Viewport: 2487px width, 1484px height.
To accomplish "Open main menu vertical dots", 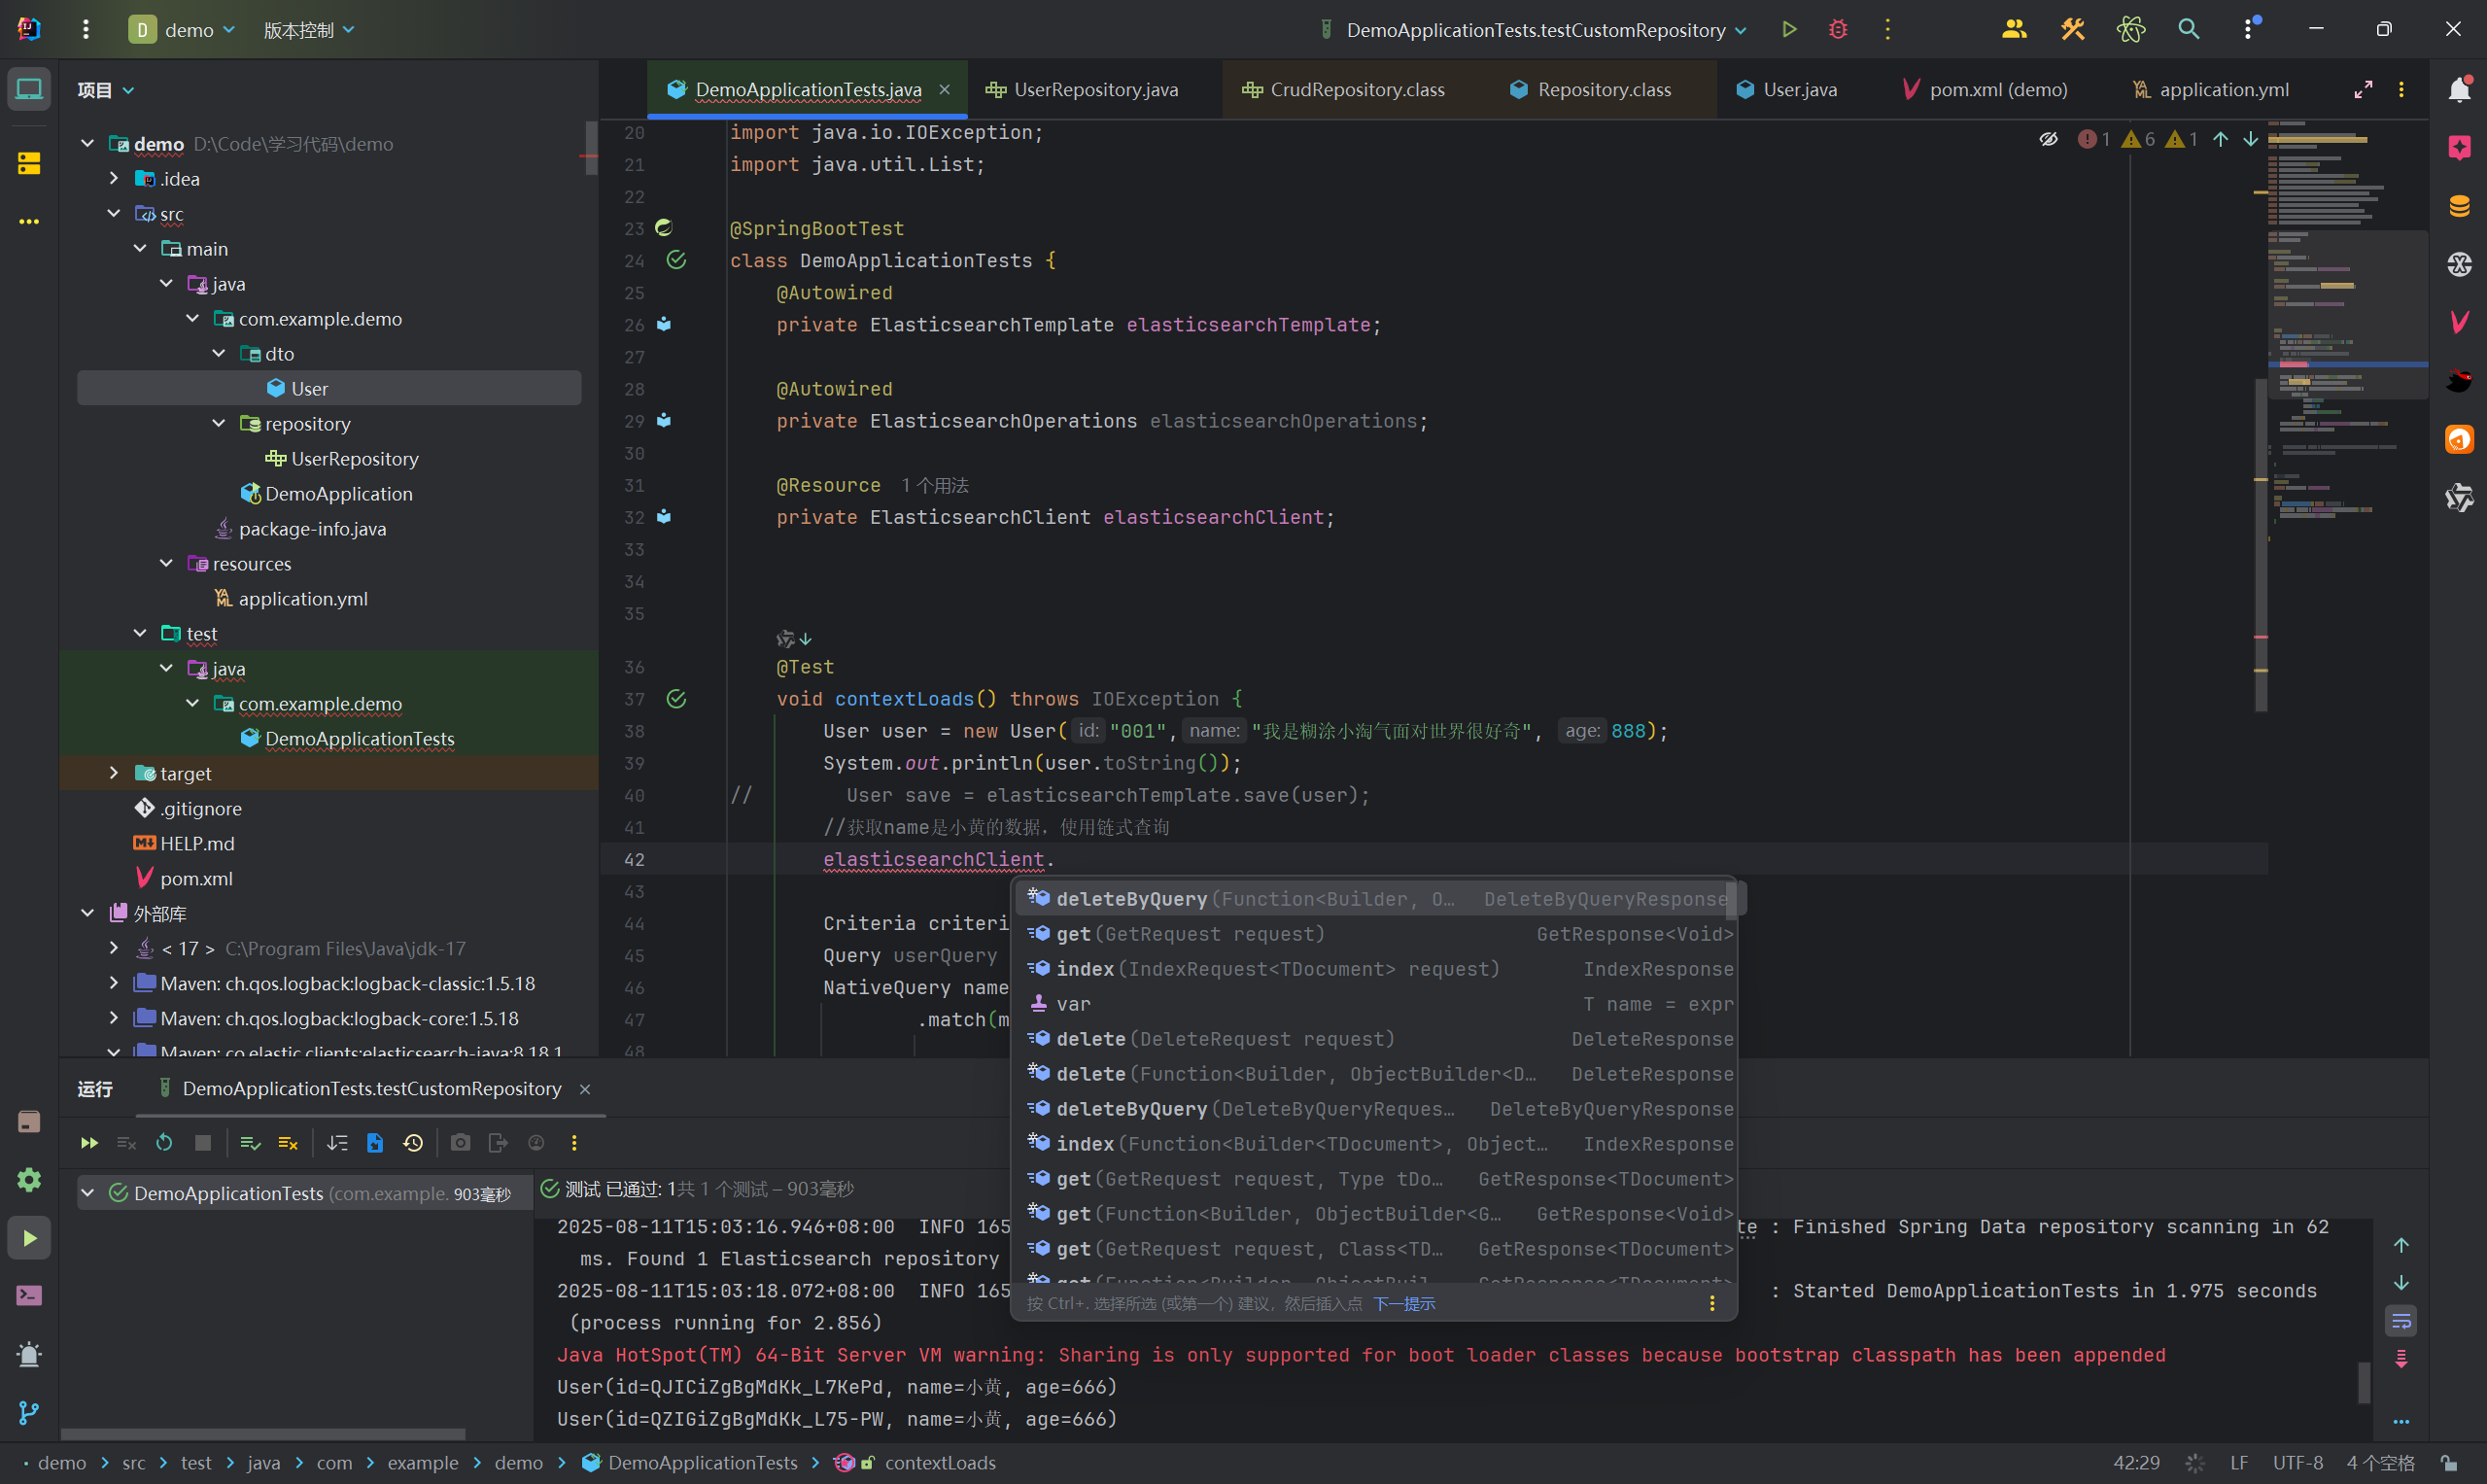I will [86, 30].
